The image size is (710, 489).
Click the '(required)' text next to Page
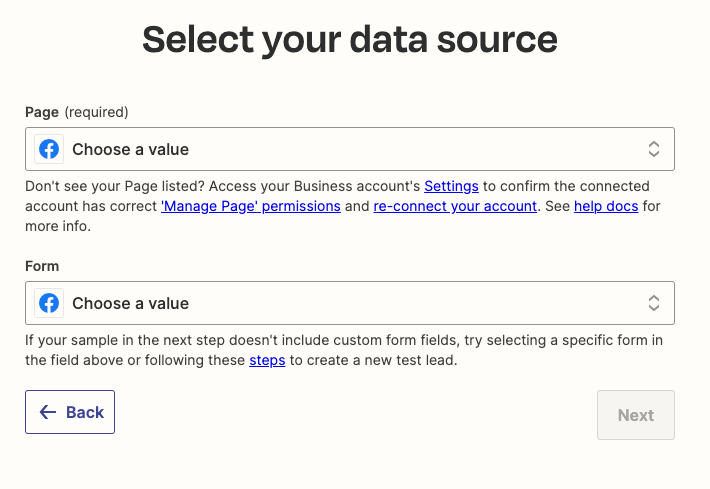[x=97, y=112]
